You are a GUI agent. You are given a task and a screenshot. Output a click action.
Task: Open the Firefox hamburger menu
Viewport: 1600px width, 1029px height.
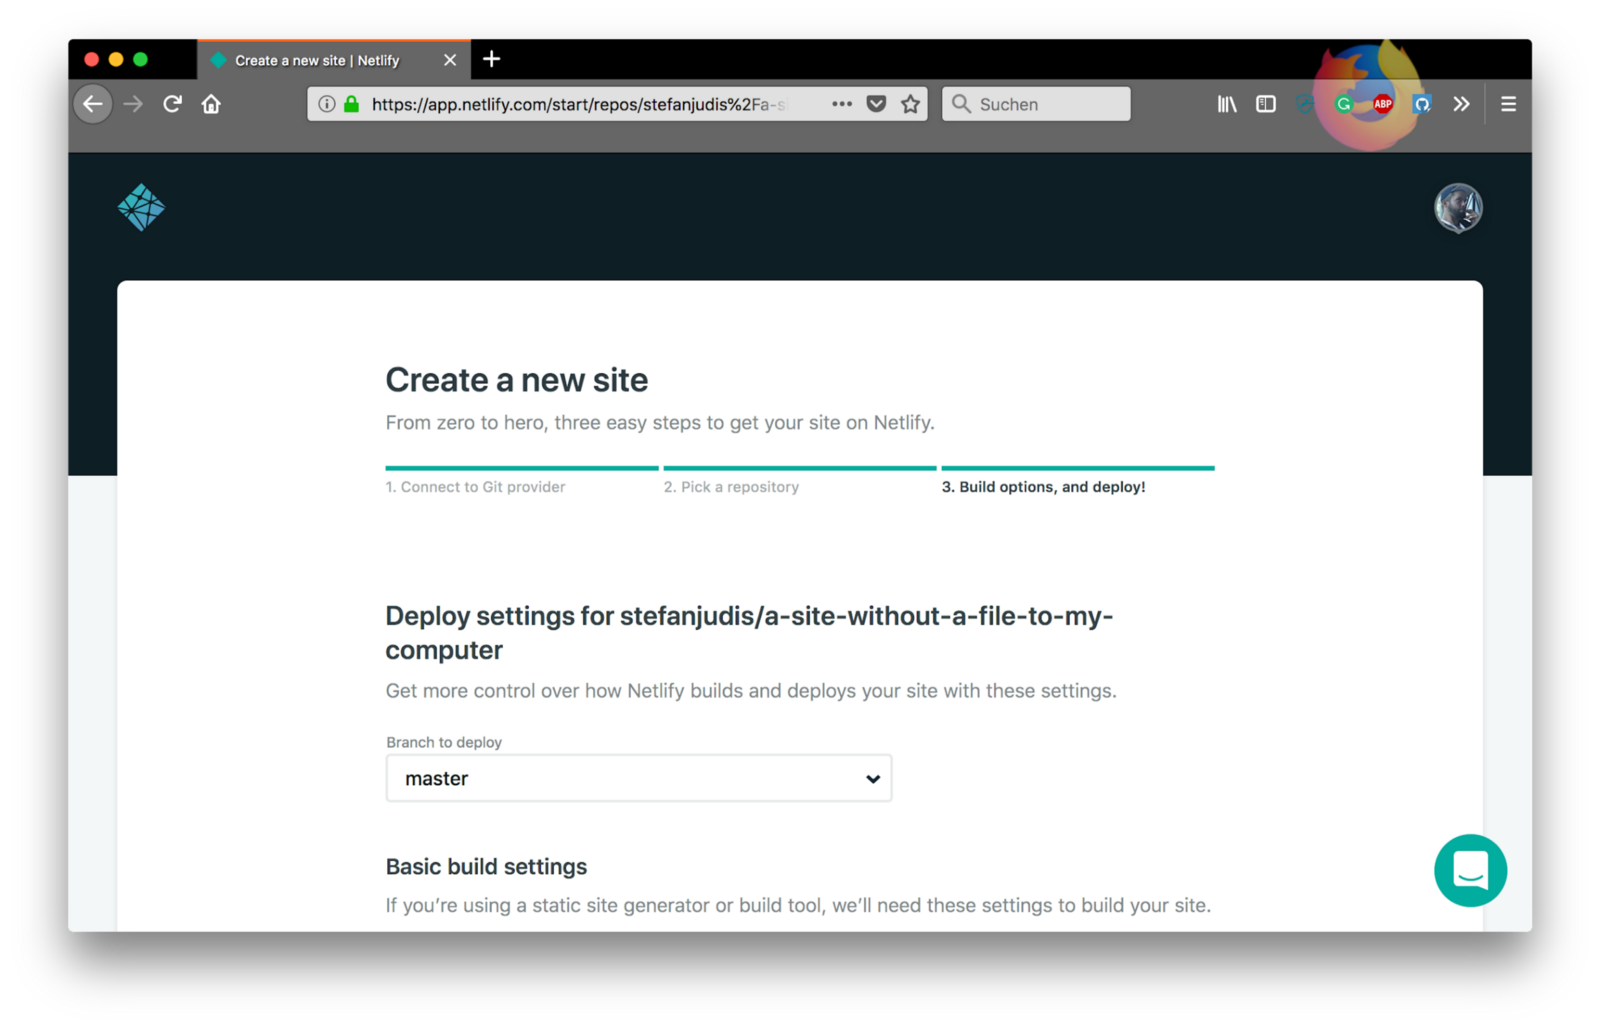coord(1509,104)
